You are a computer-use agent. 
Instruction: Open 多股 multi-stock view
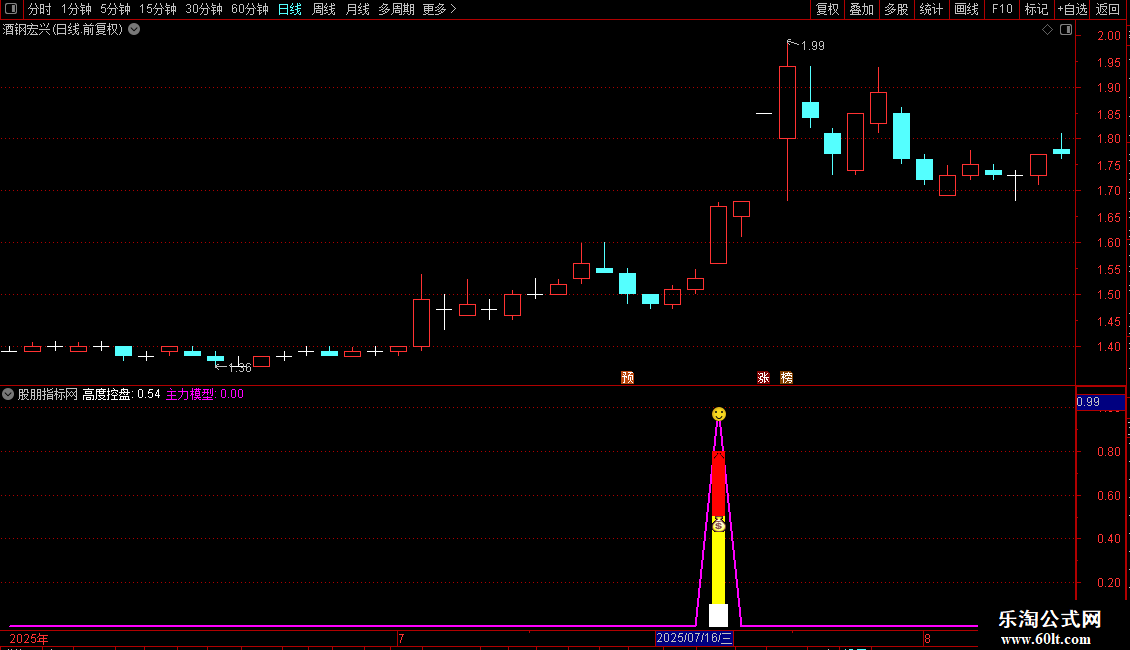coord(896,9)
